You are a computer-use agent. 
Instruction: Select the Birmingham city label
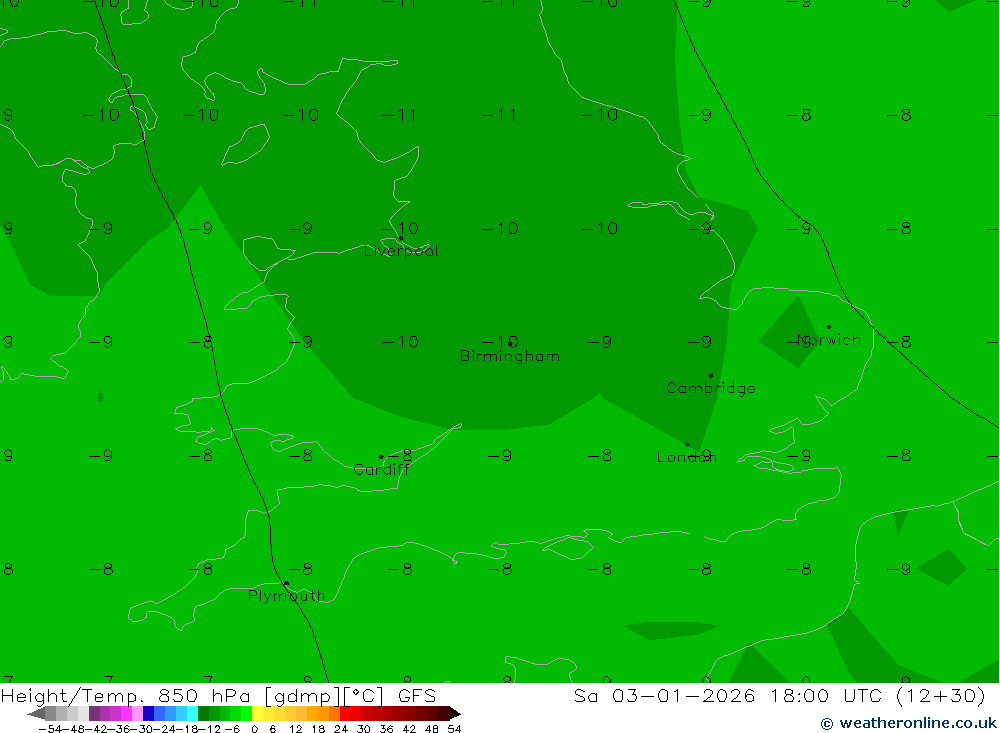tap(510, 356)
